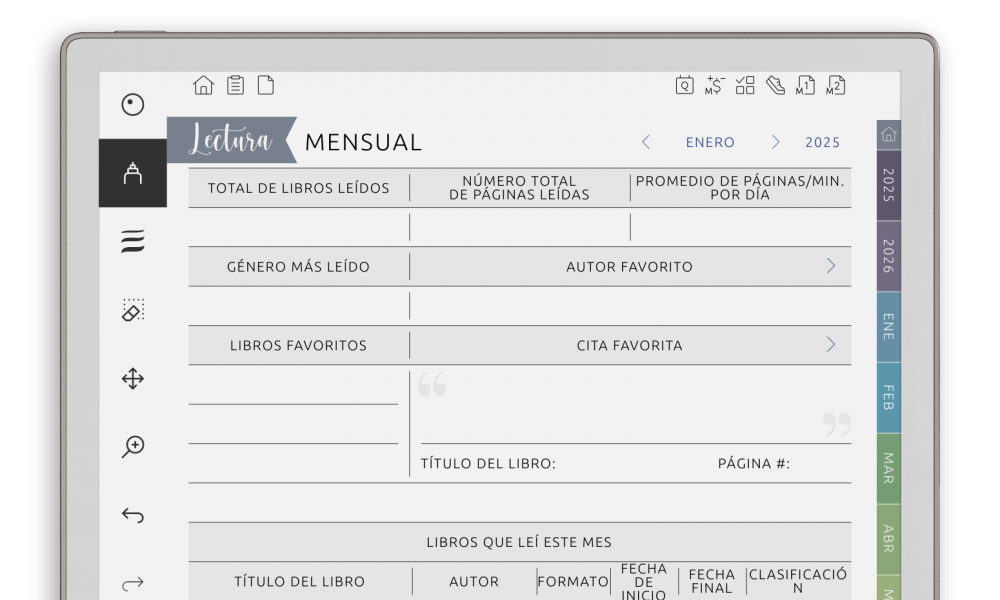
Task: Click the 'FORMATO' column header
Action: coord(573,582)
